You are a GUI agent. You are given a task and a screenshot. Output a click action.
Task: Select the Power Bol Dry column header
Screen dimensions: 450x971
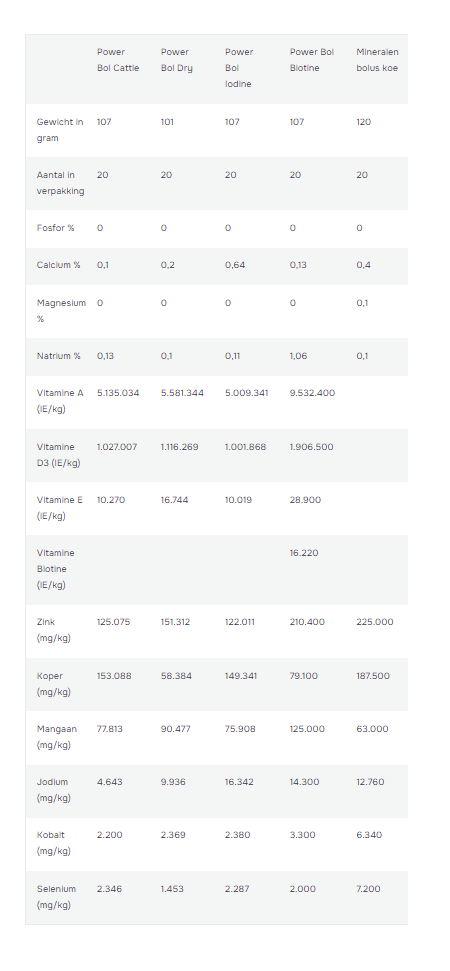point(176,60)
